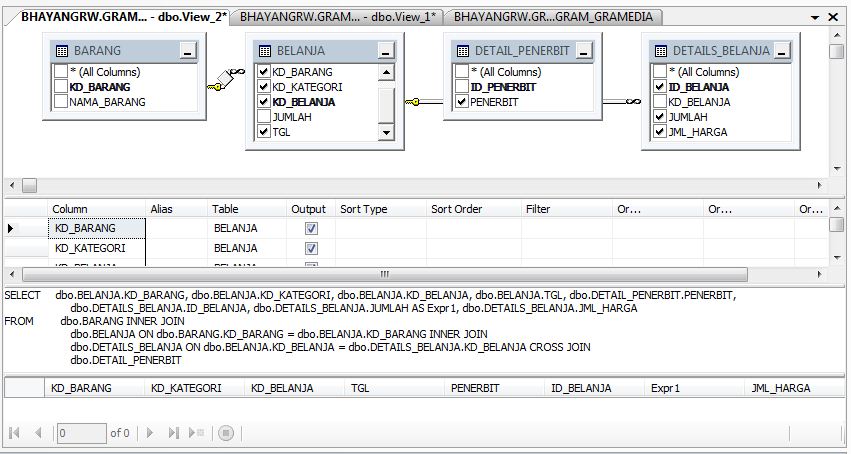Collapse the BARANG table box
Screen dimensions: 851x454
click(188, 52)
